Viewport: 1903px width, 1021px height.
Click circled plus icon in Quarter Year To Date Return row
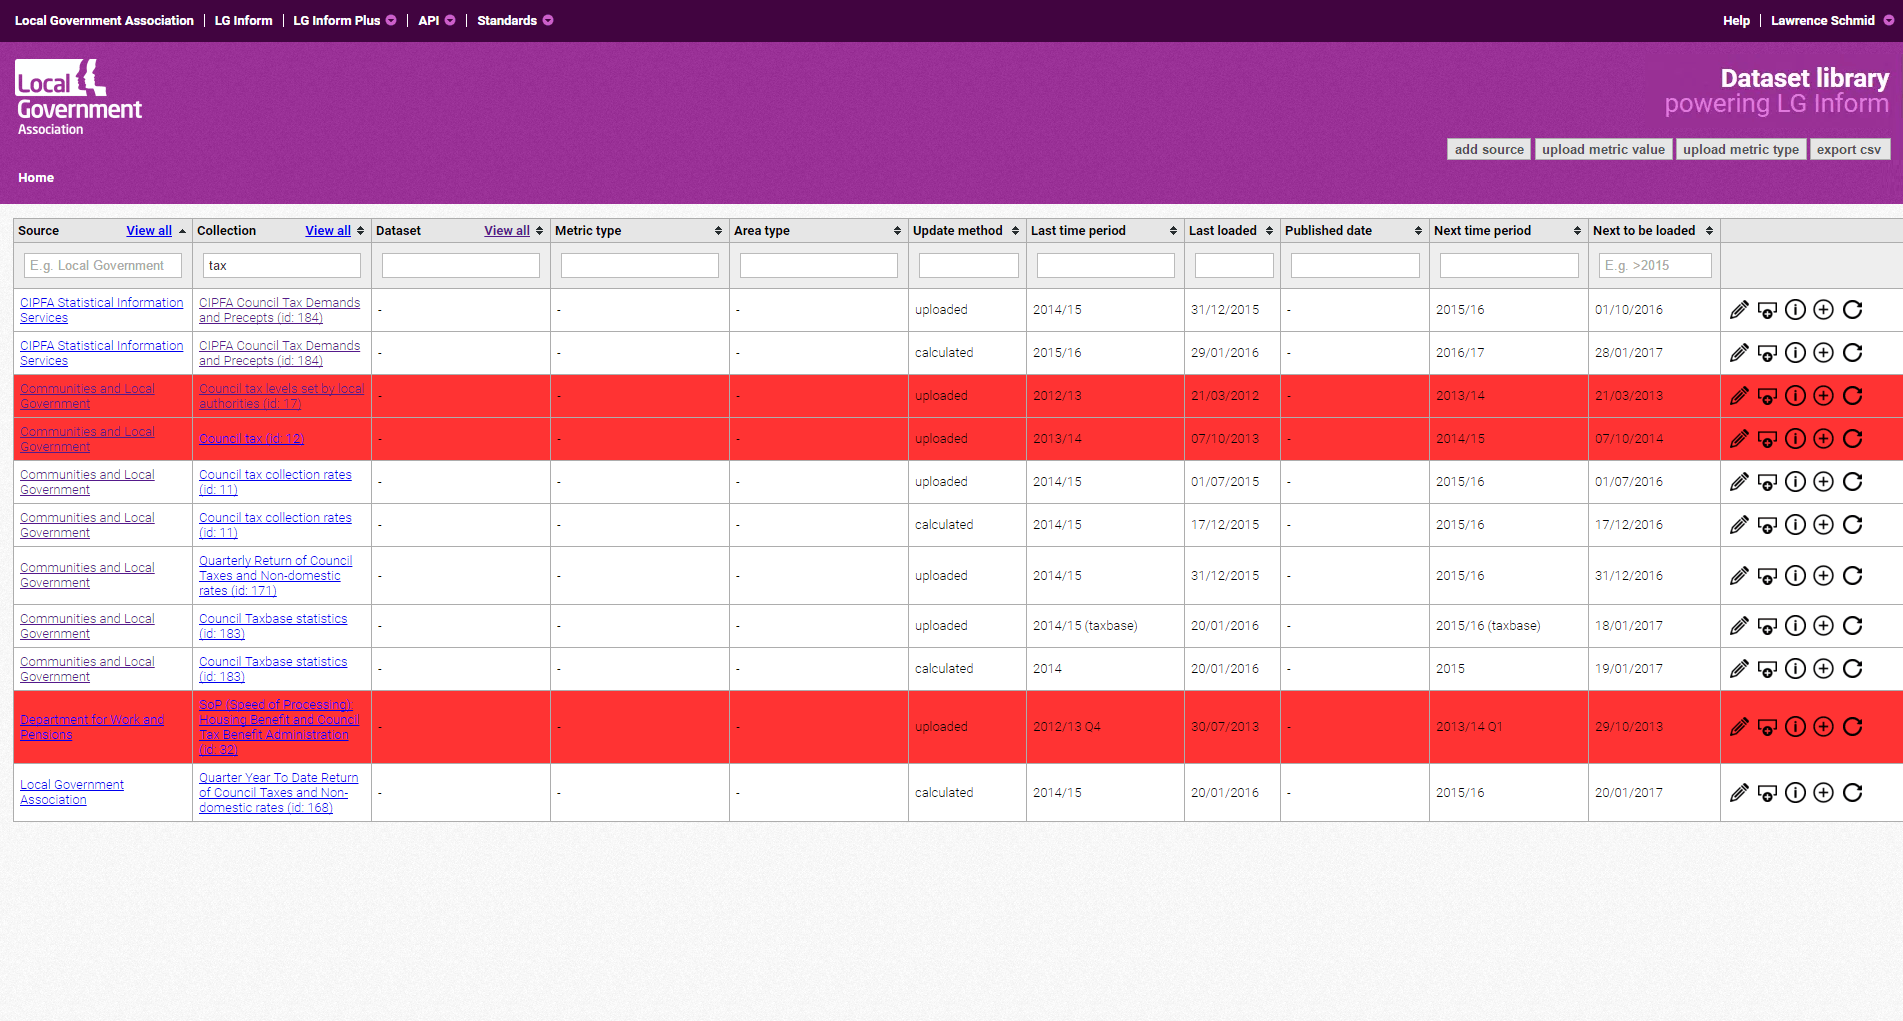[x=1823, y=793]
